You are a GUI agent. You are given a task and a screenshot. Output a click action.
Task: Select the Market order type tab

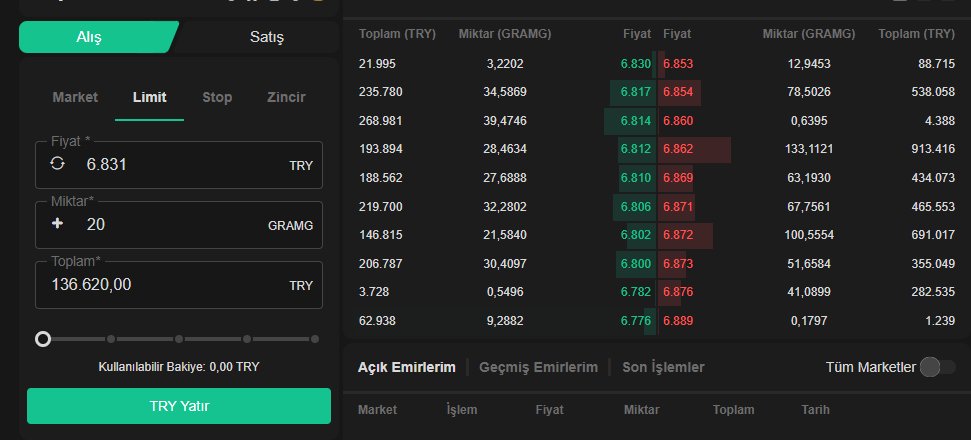click(x=75, y=97)
